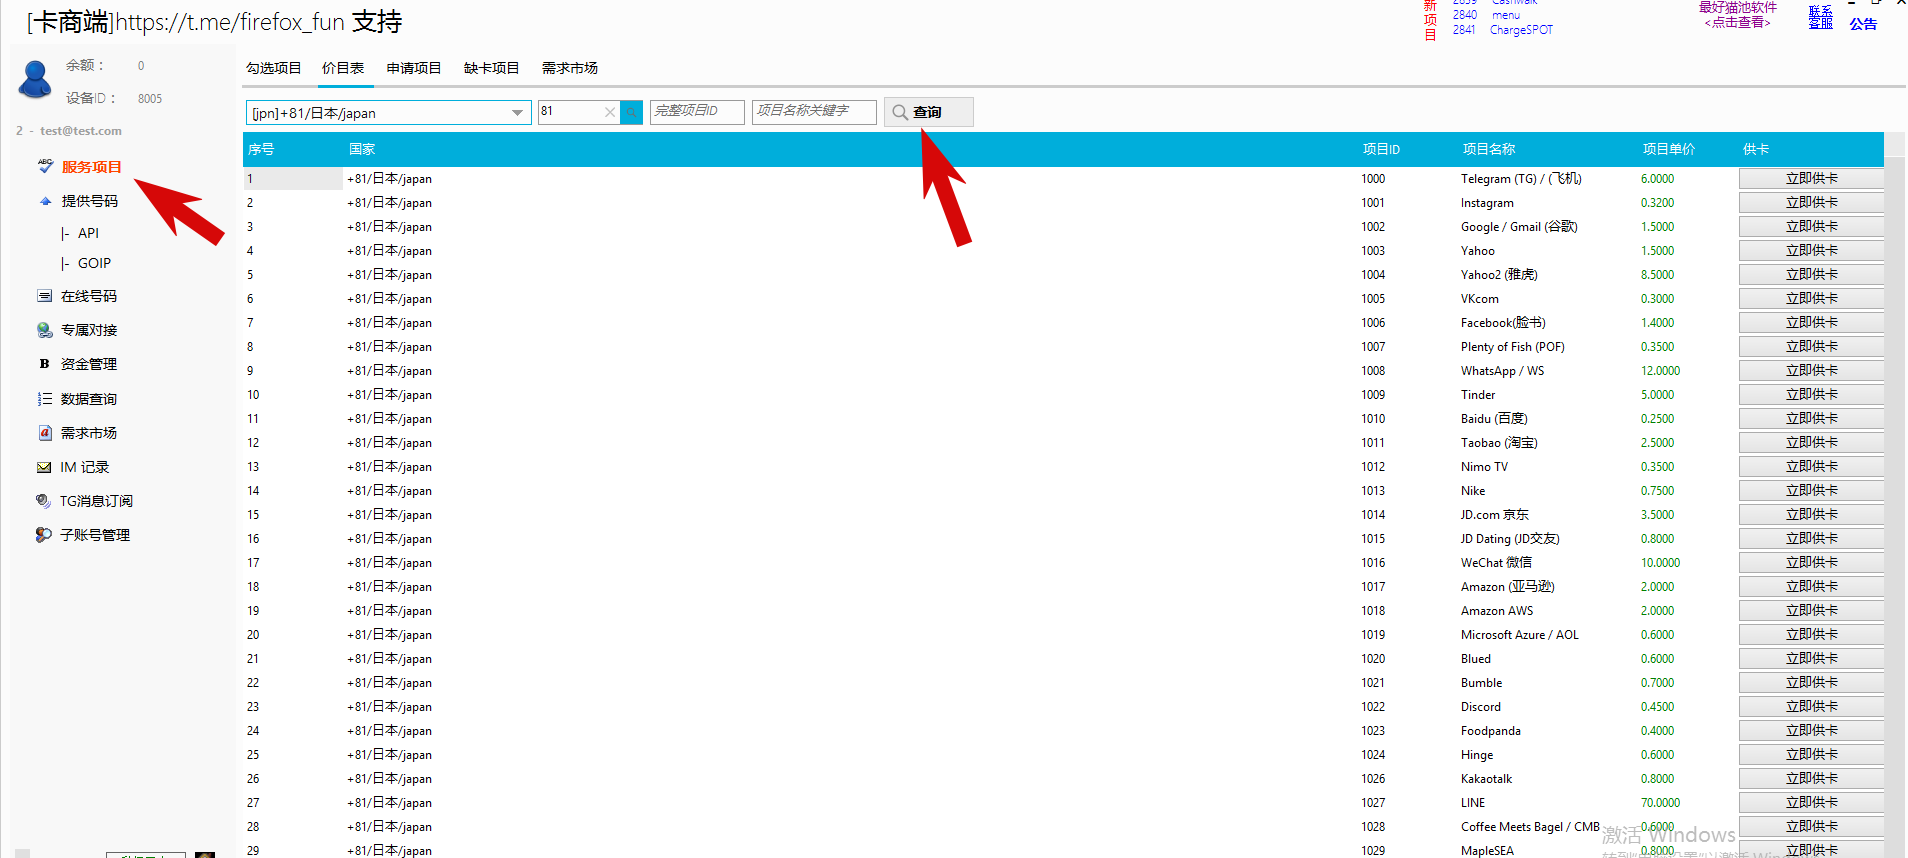Open the 公告 announcement link
The height and width of the screenshot is (858, 1908).
pyautogui.click(x=1862, y=24)
